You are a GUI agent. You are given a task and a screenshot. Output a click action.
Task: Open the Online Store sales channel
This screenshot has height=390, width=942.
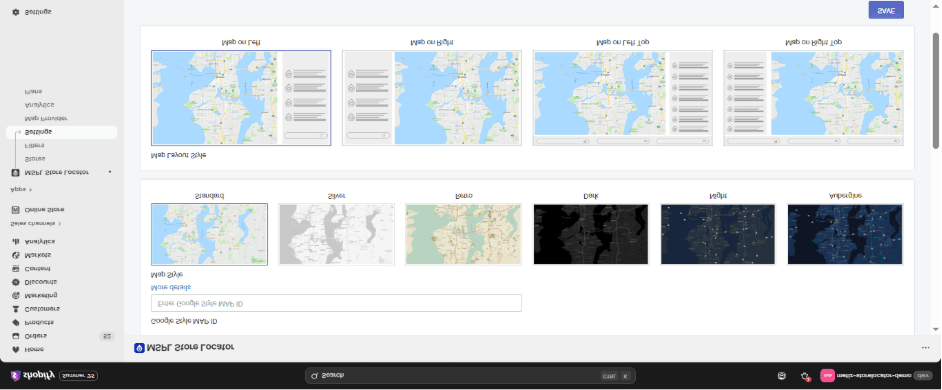(x=44, y=210)
